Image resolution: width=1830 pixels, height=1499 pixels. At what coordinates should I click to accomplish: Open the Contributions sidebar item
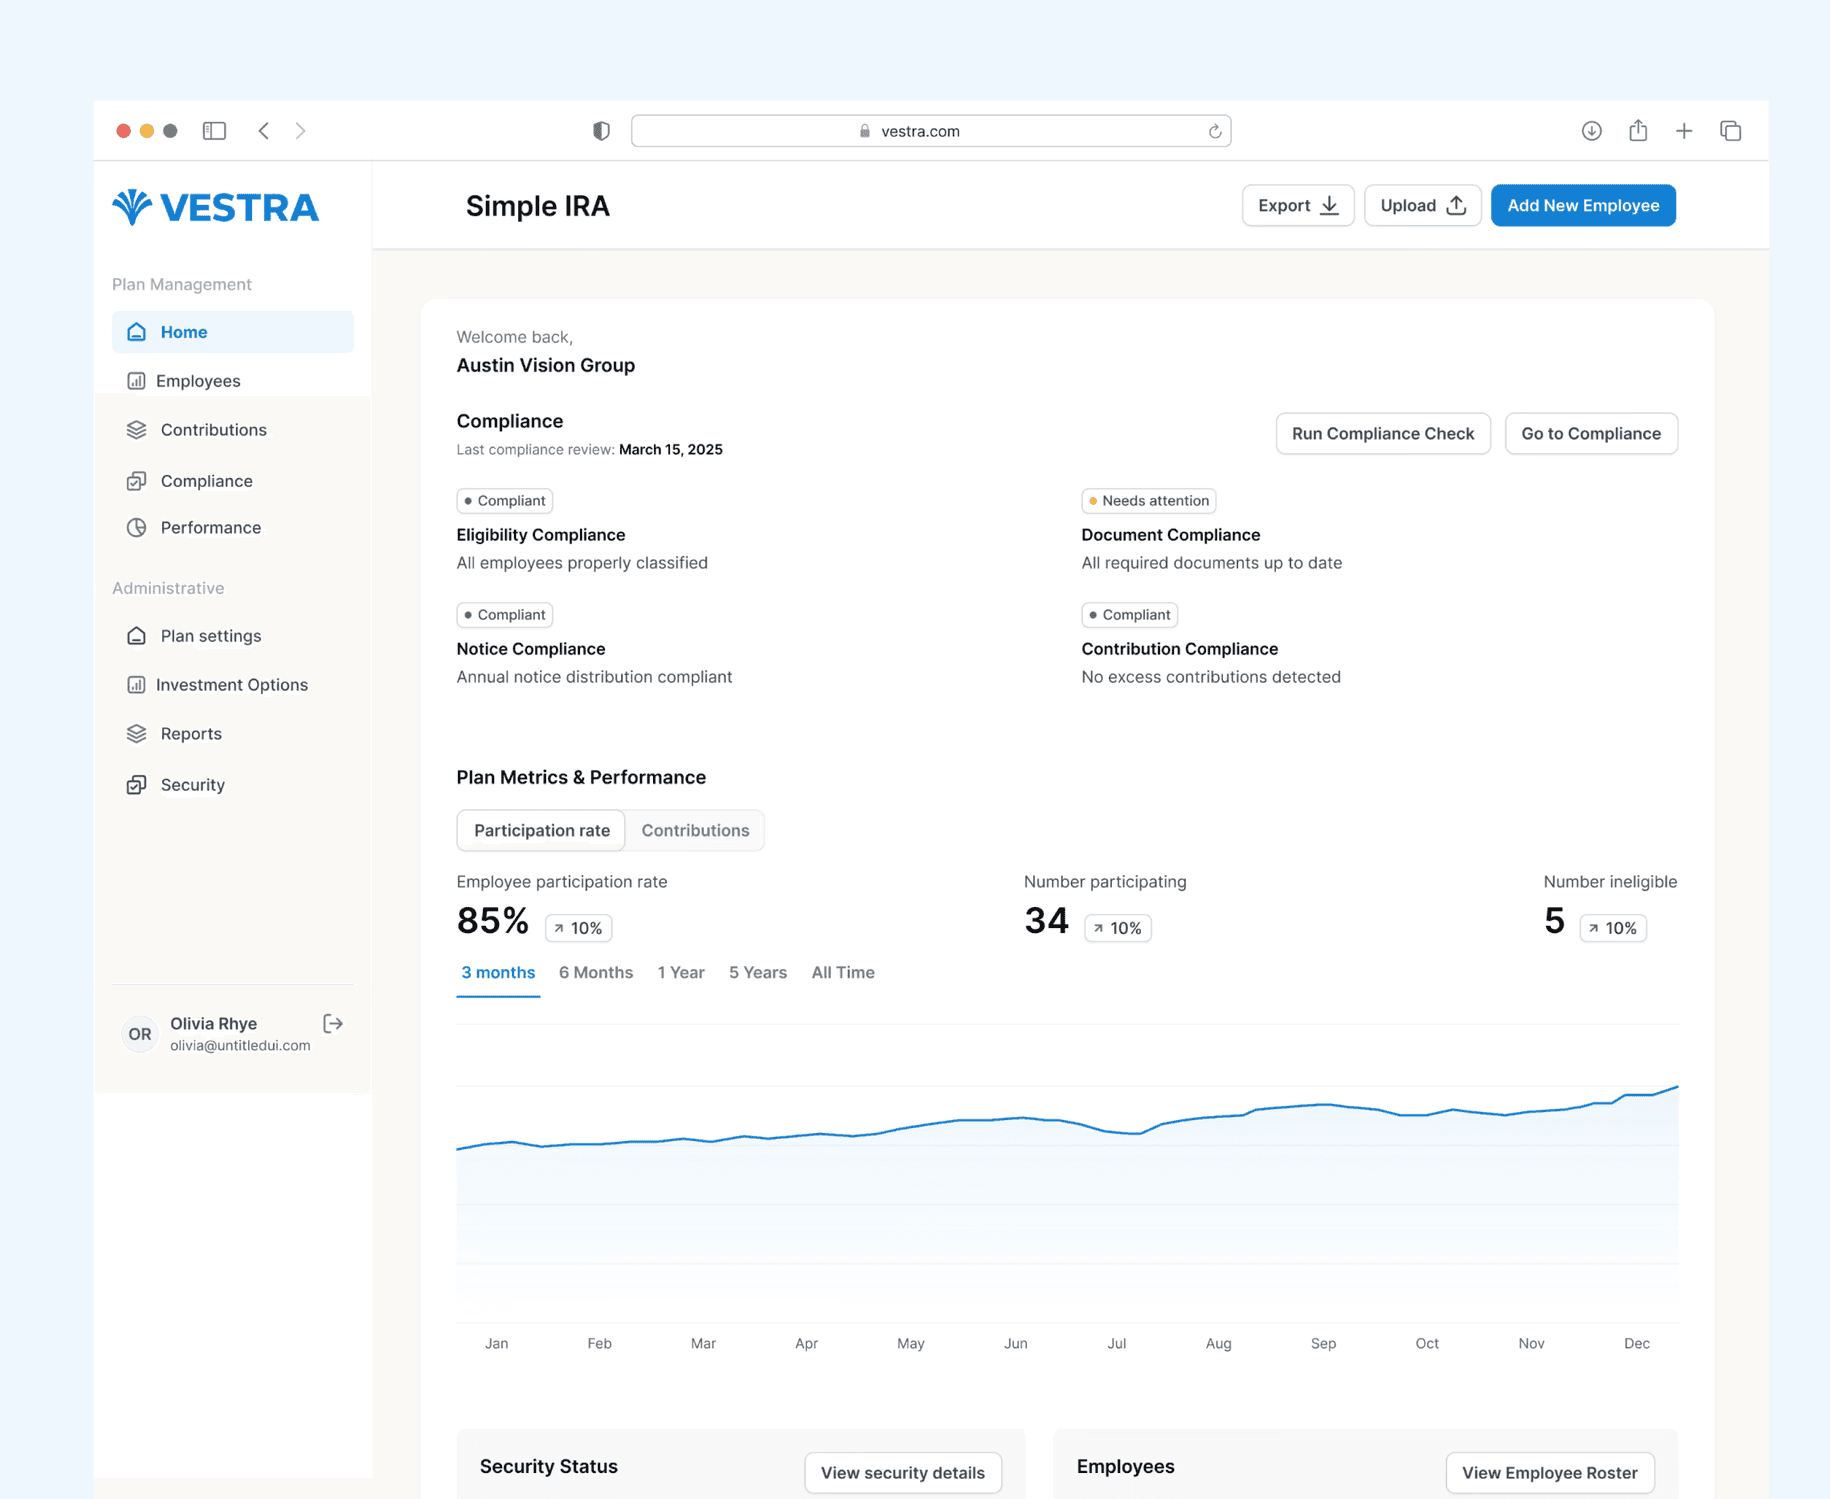pos(233,430)
